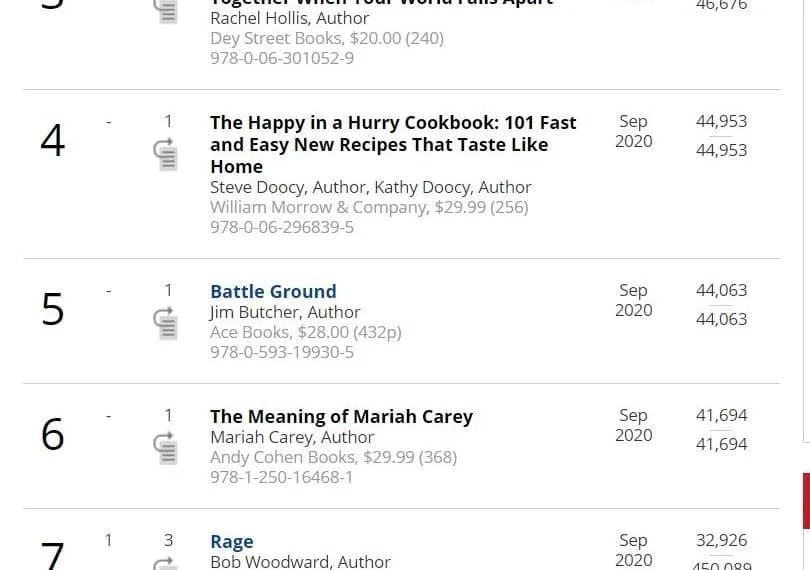
Task: Click the list icon next to Battle Ground
Action: (167, 321)
